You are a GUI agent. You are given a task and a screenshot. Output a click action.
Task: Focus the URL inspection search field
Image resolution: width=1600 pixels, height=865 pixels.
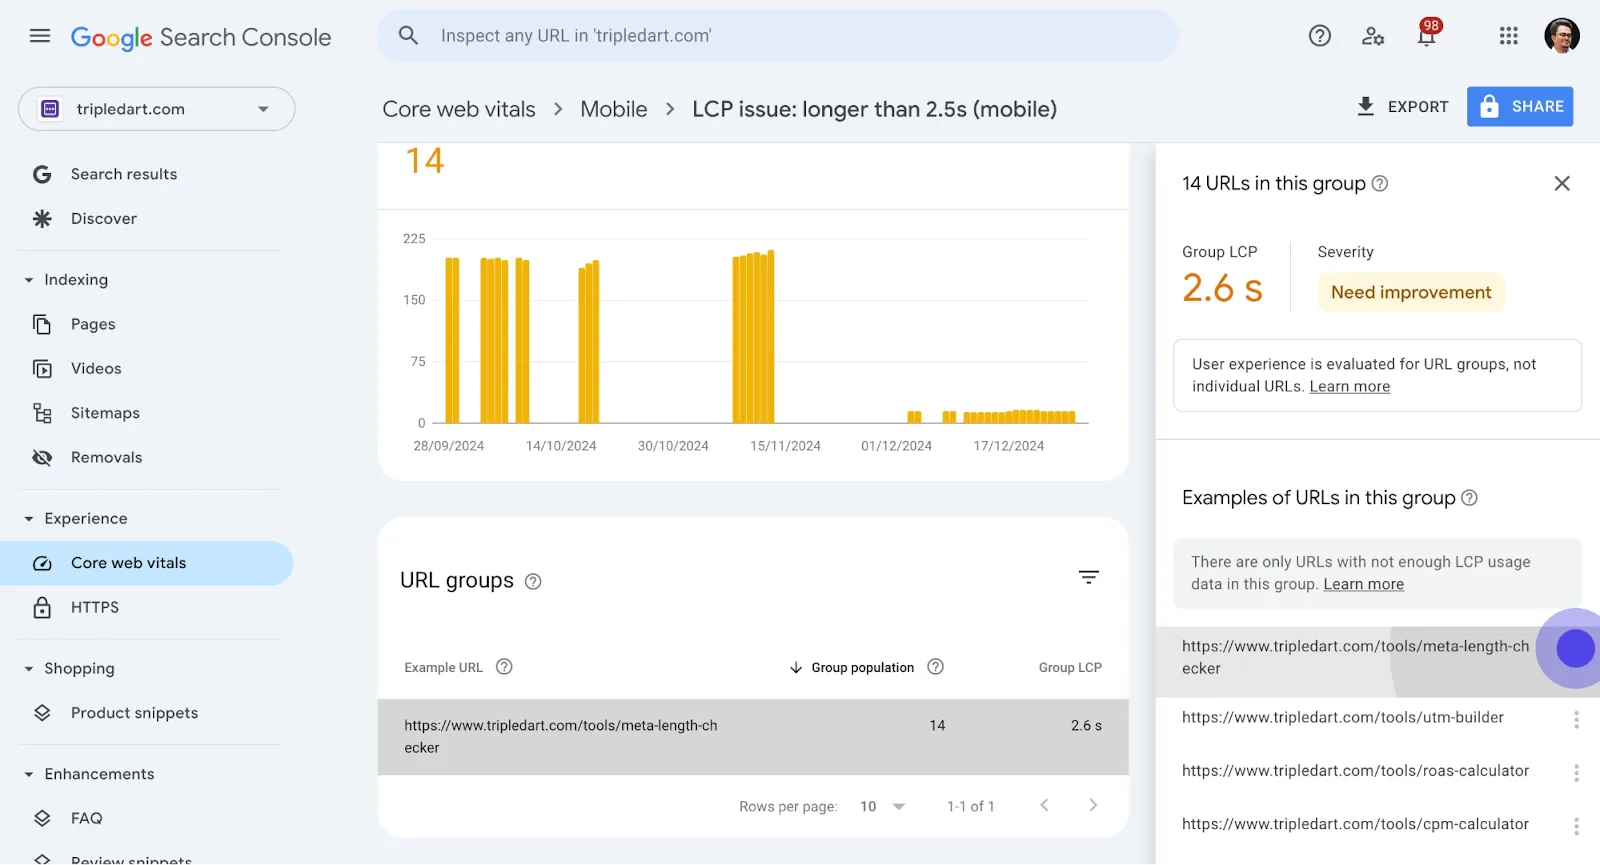tap(778, 36)
